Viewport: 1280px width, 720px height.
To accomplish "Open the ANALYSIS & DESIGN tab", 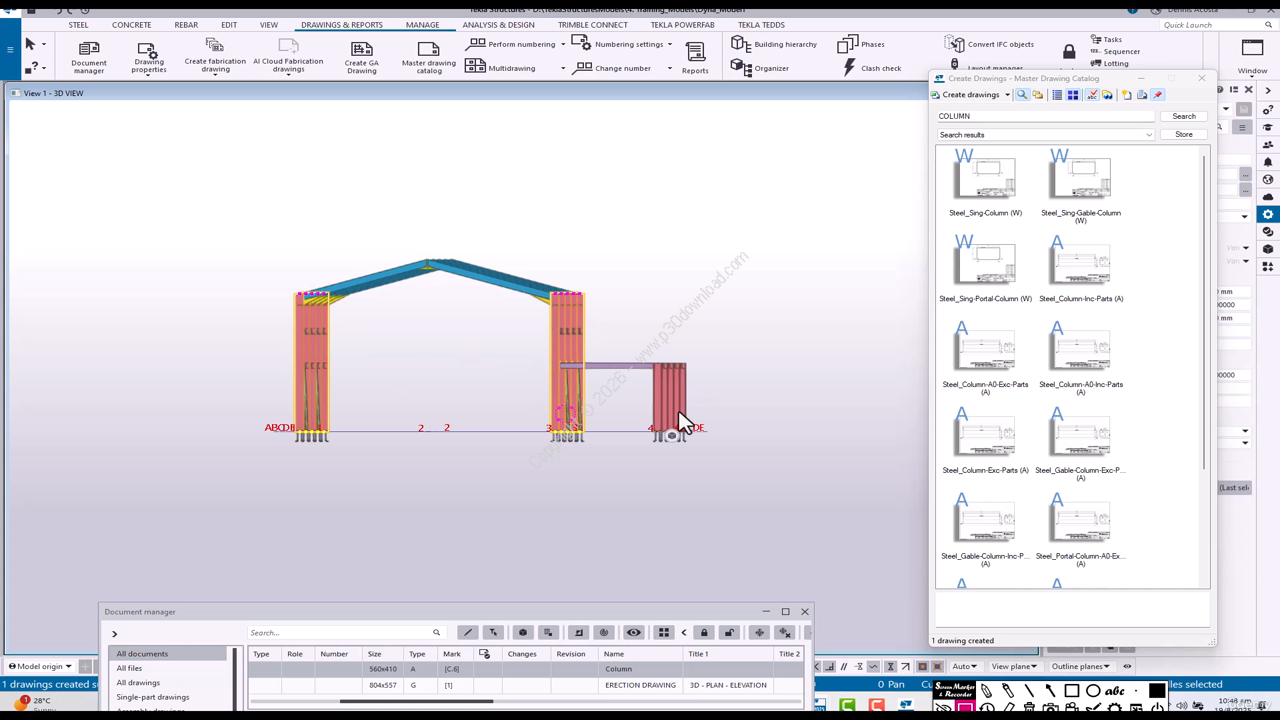I will 498,25.
